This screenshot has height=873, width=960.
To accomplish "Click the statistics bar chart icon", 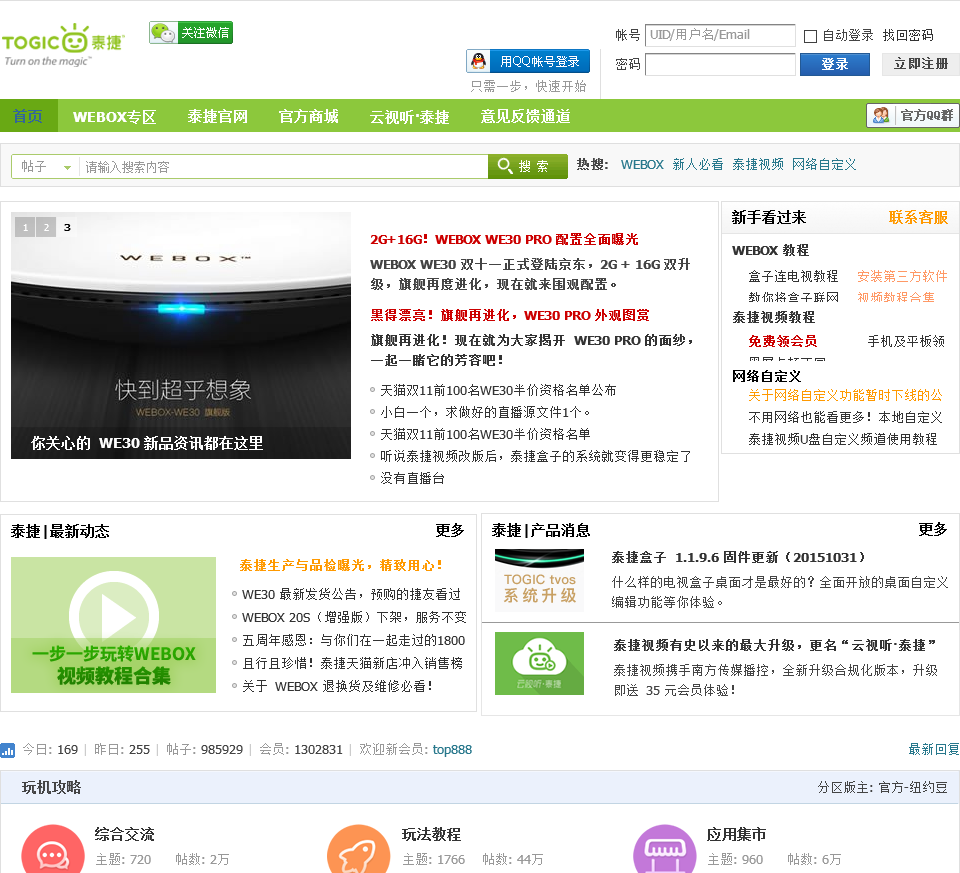I will pyautogui.click(x=8, y=750).
